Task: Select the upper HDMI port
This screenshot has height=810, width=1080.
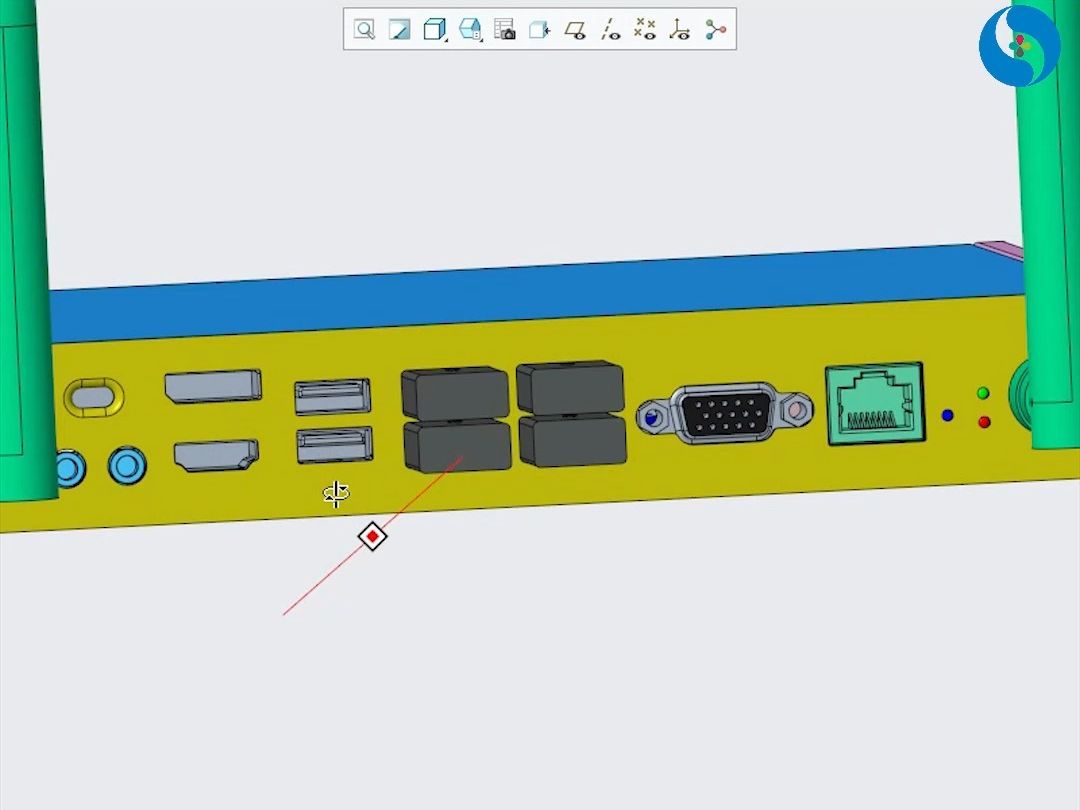Action: click(x=213, y=387)
